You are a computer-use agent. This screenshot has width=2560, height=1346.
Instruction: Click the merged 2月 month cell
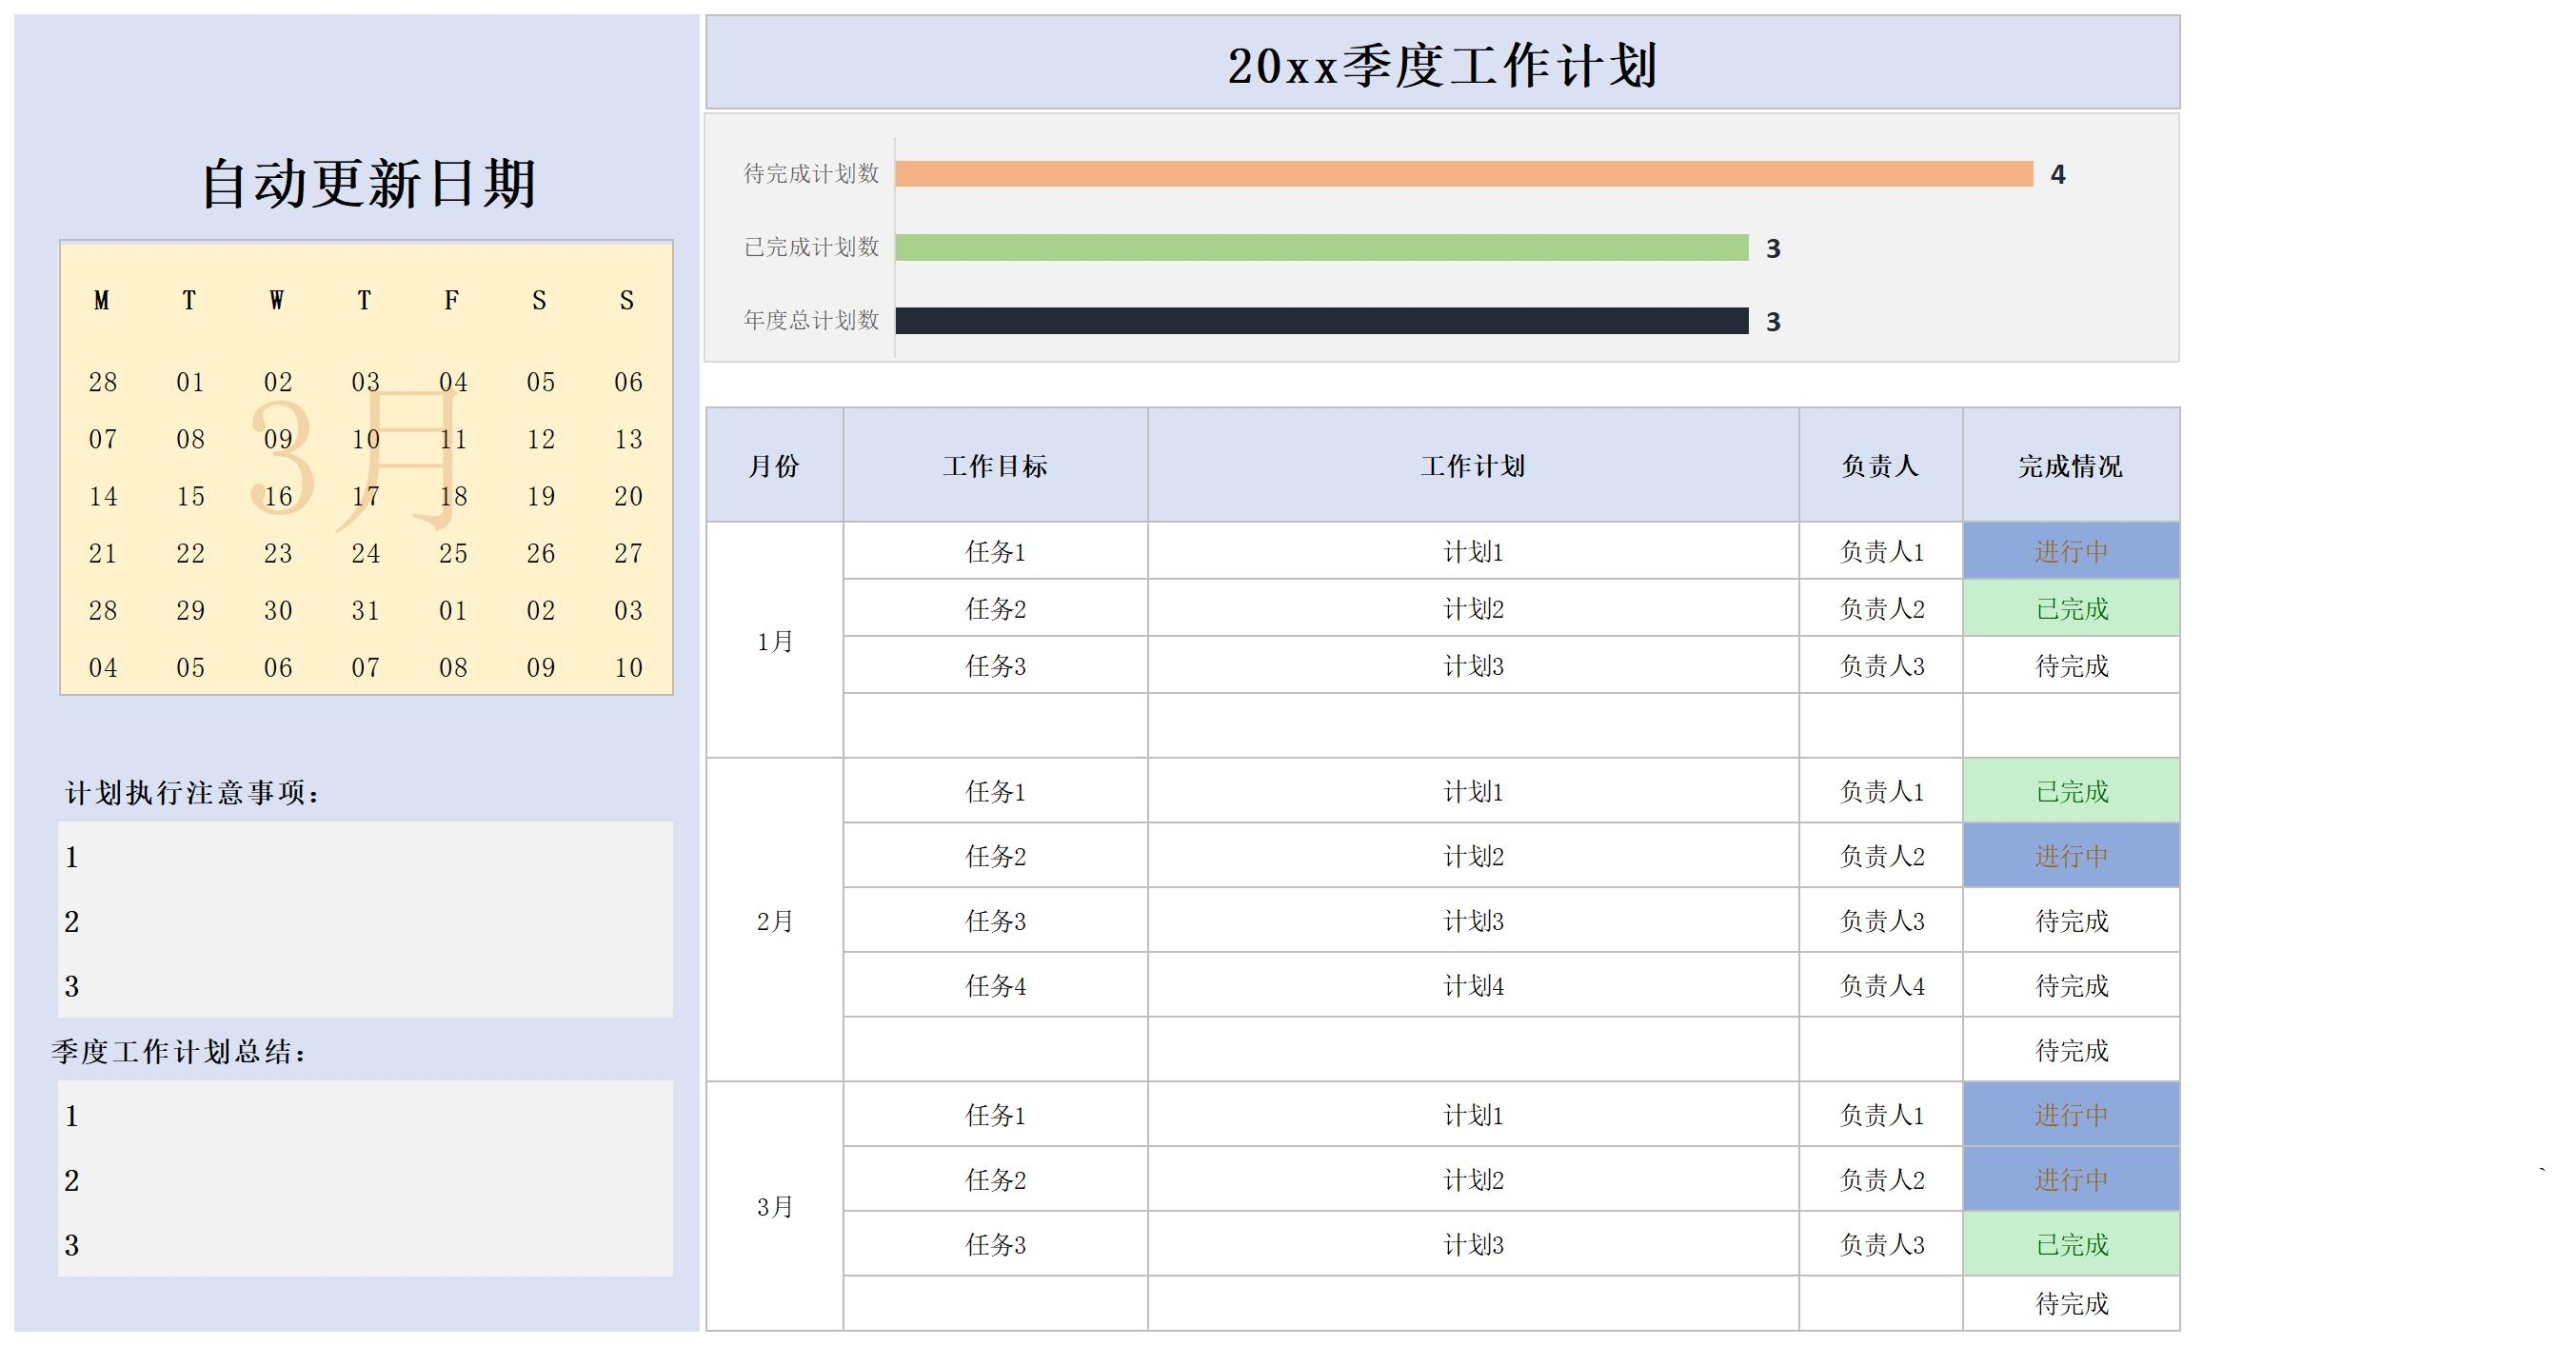[x=774, y=920]
